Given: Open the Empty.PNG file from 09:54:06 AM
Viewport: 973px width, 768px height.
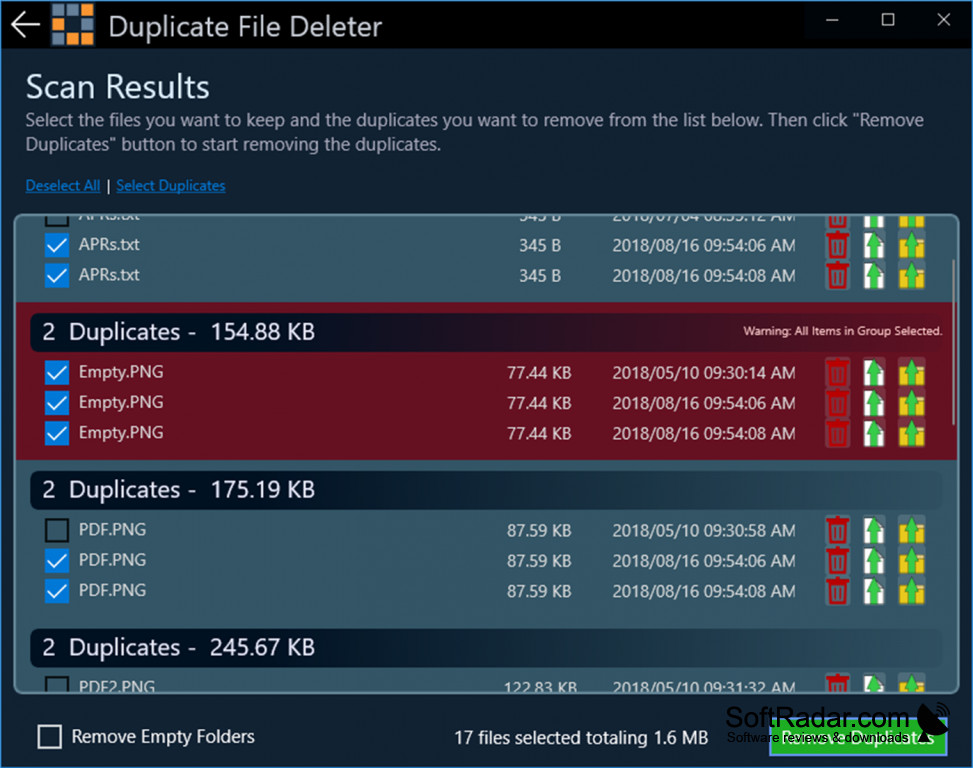Looking at the screenshot, I should (x=874, y=403).
